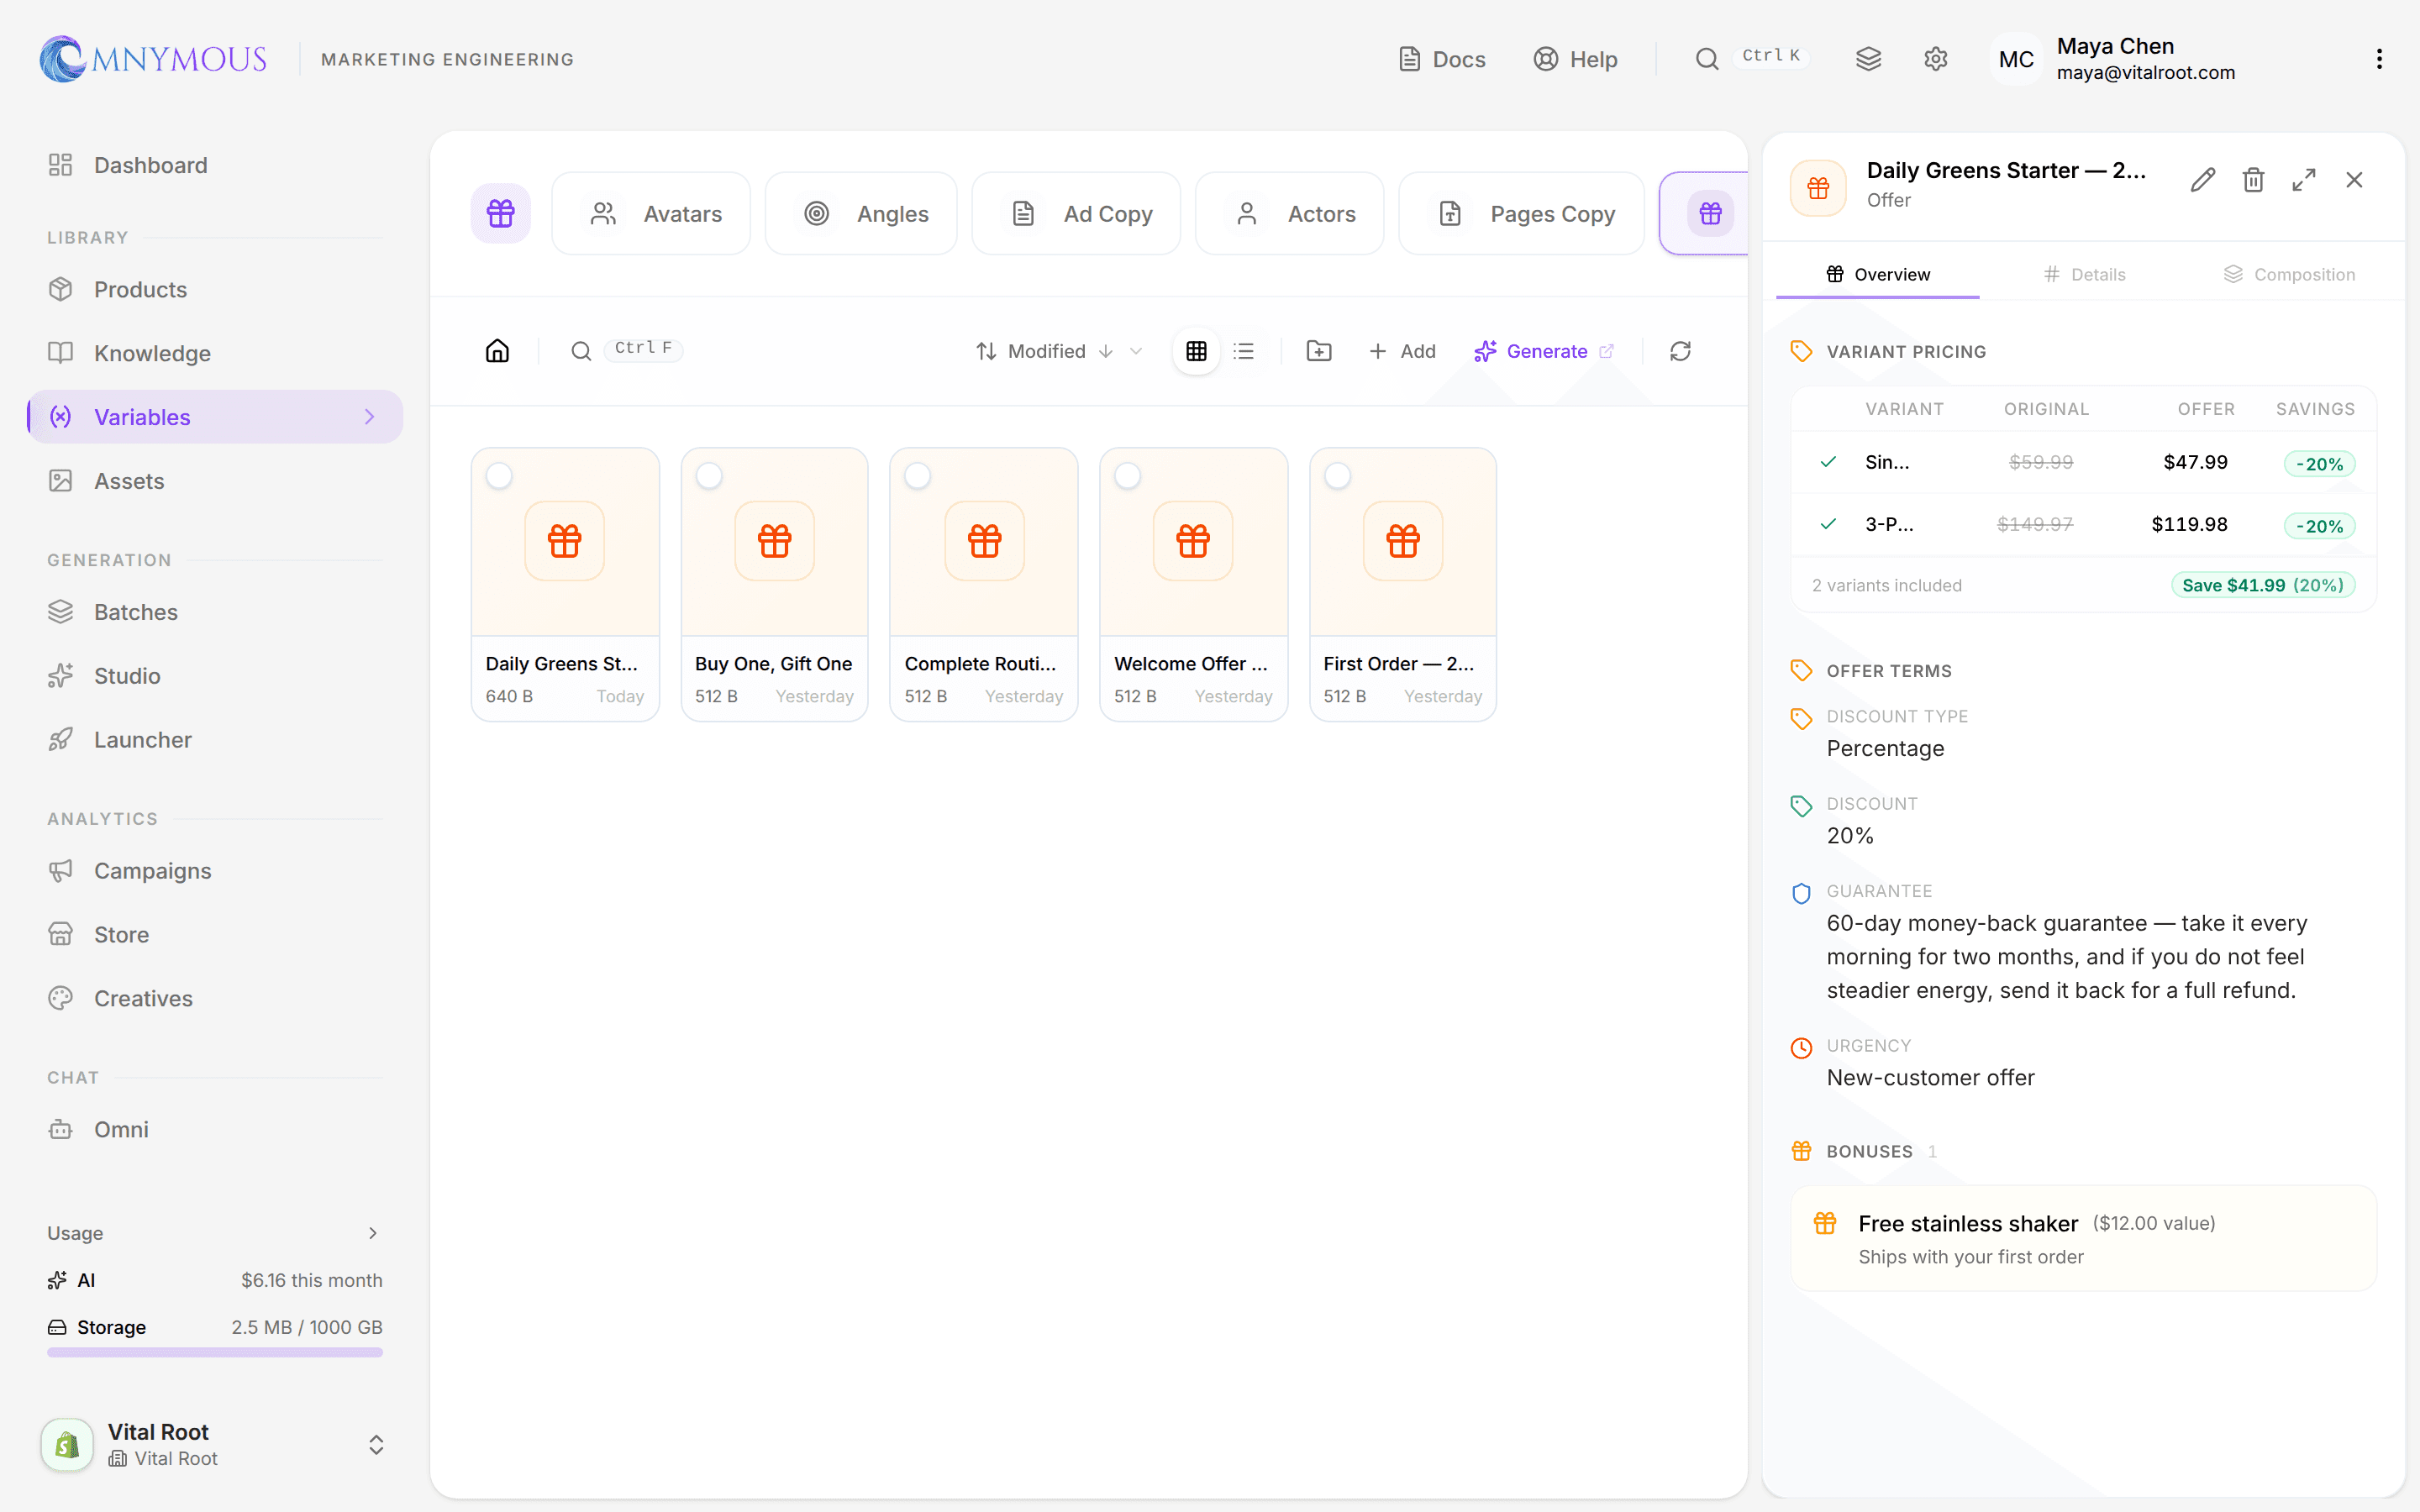Viewport: 2420px width, 1512px height.
Task: Open Creatives analytics
Action: click(x=215, y=998)
